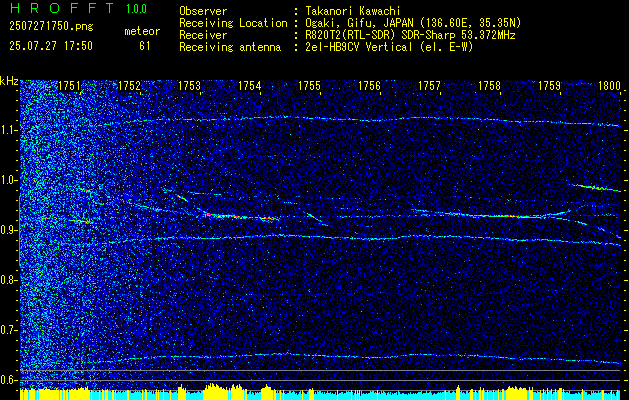
Task: Click the 1758 time axis marker
Action: tap(489, 86)
